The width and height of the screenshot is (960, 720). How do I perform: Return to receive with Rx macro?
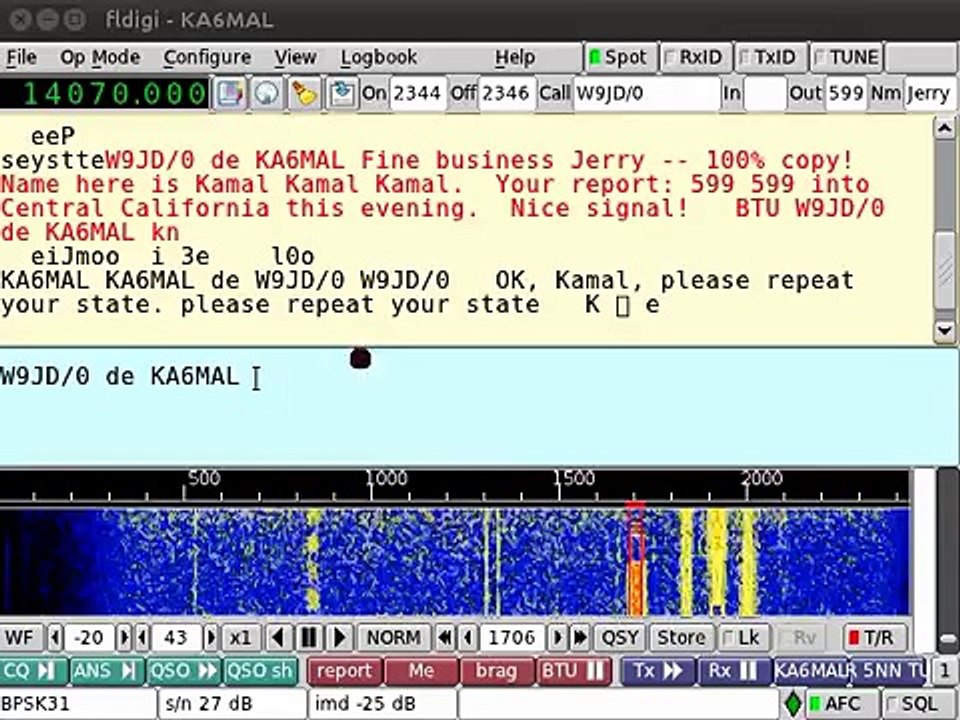(x=733, y=671)
